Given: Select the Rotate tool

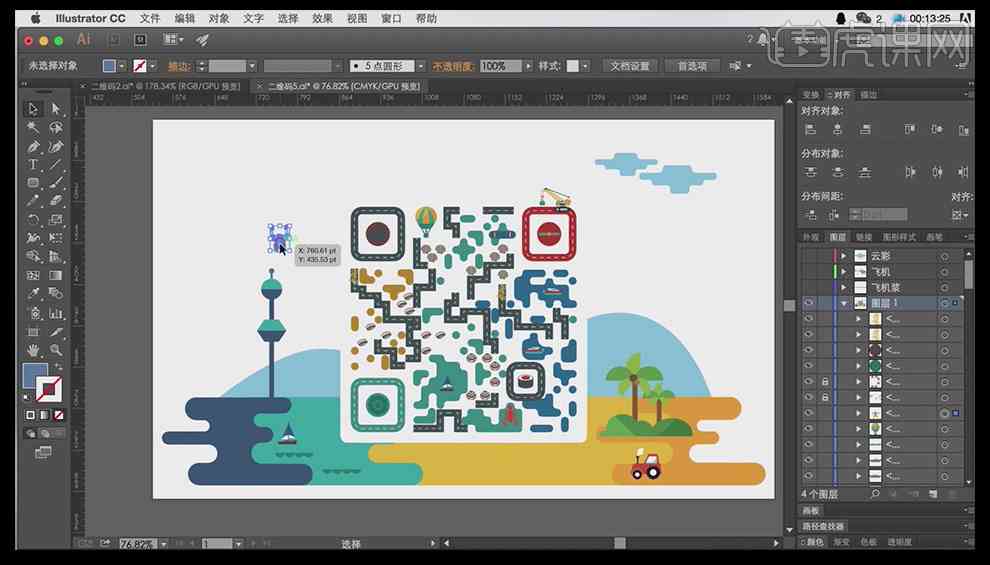Looking at the screenshot, I should tap(33, 220).
